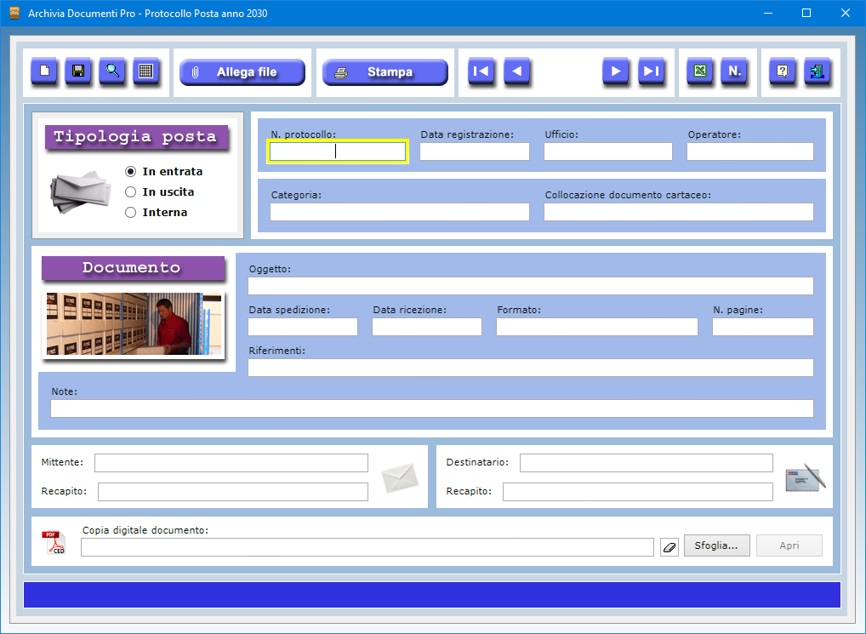
Task: Click the Formato input field
Action: pos(597,326)
